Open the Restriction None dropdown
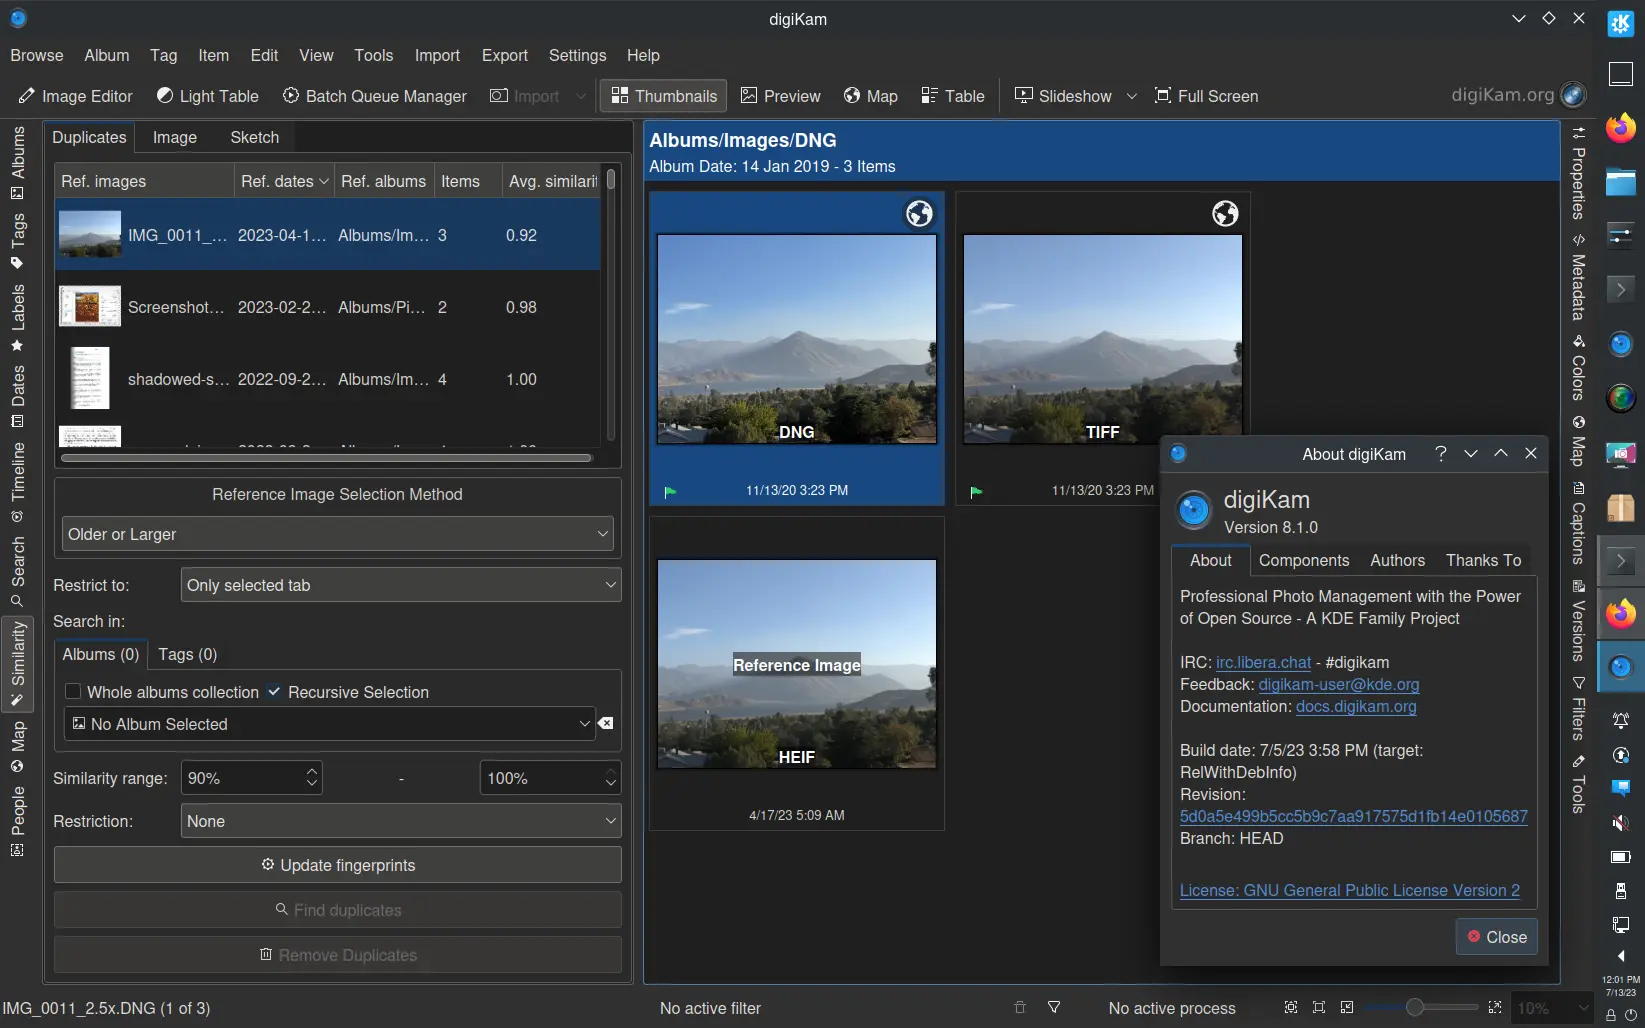1645x1028 pixels. [x=400, y=821]
